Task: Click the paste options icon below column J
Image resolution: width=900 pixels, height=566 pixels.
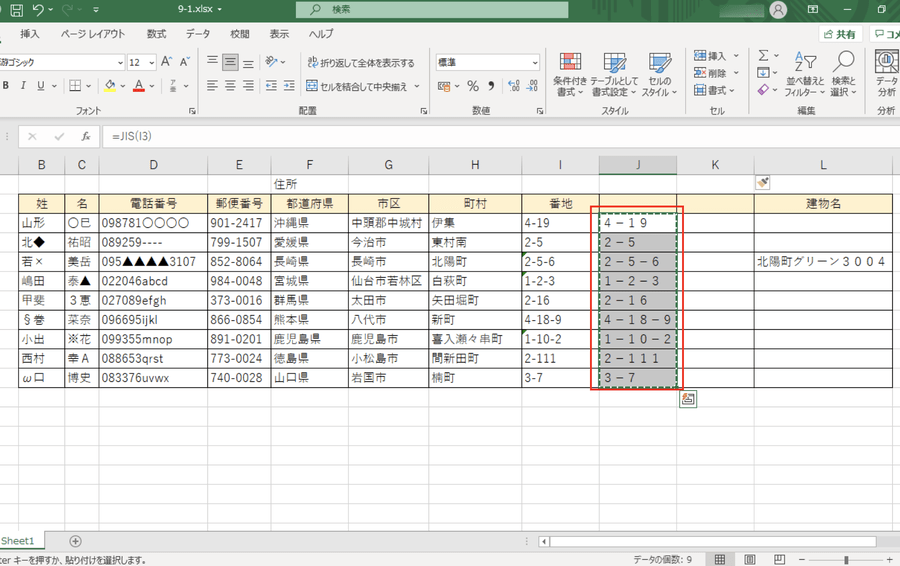Action: pos(688,399)
